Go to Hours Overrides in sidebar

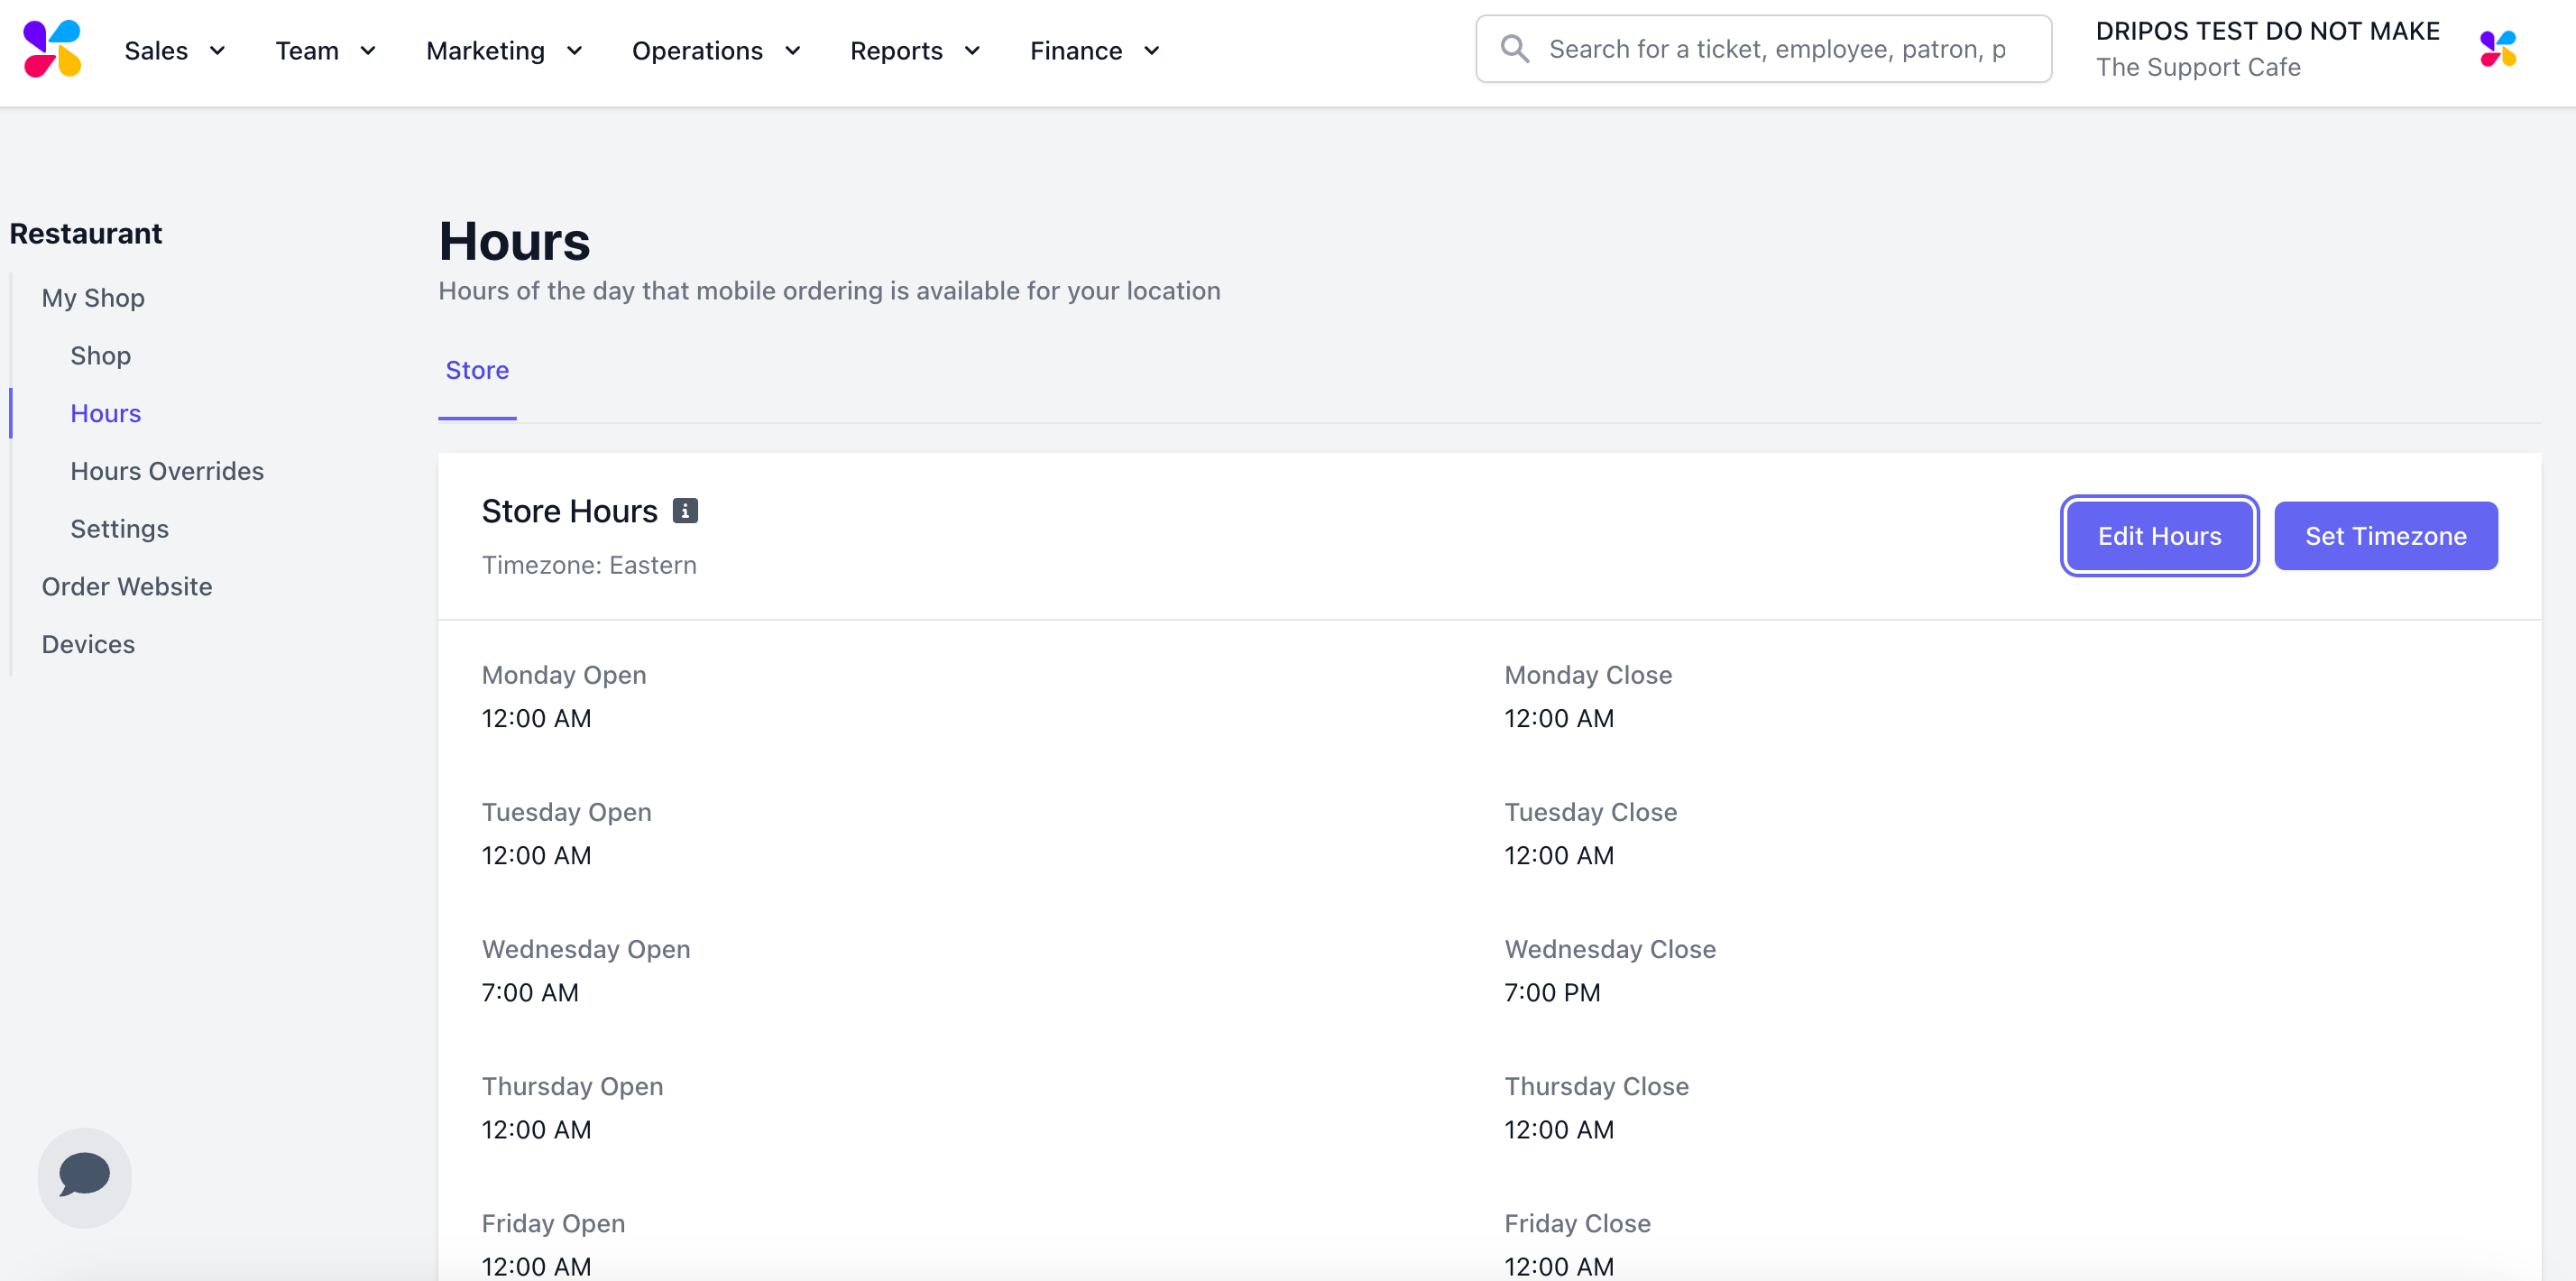coord(167,471)
